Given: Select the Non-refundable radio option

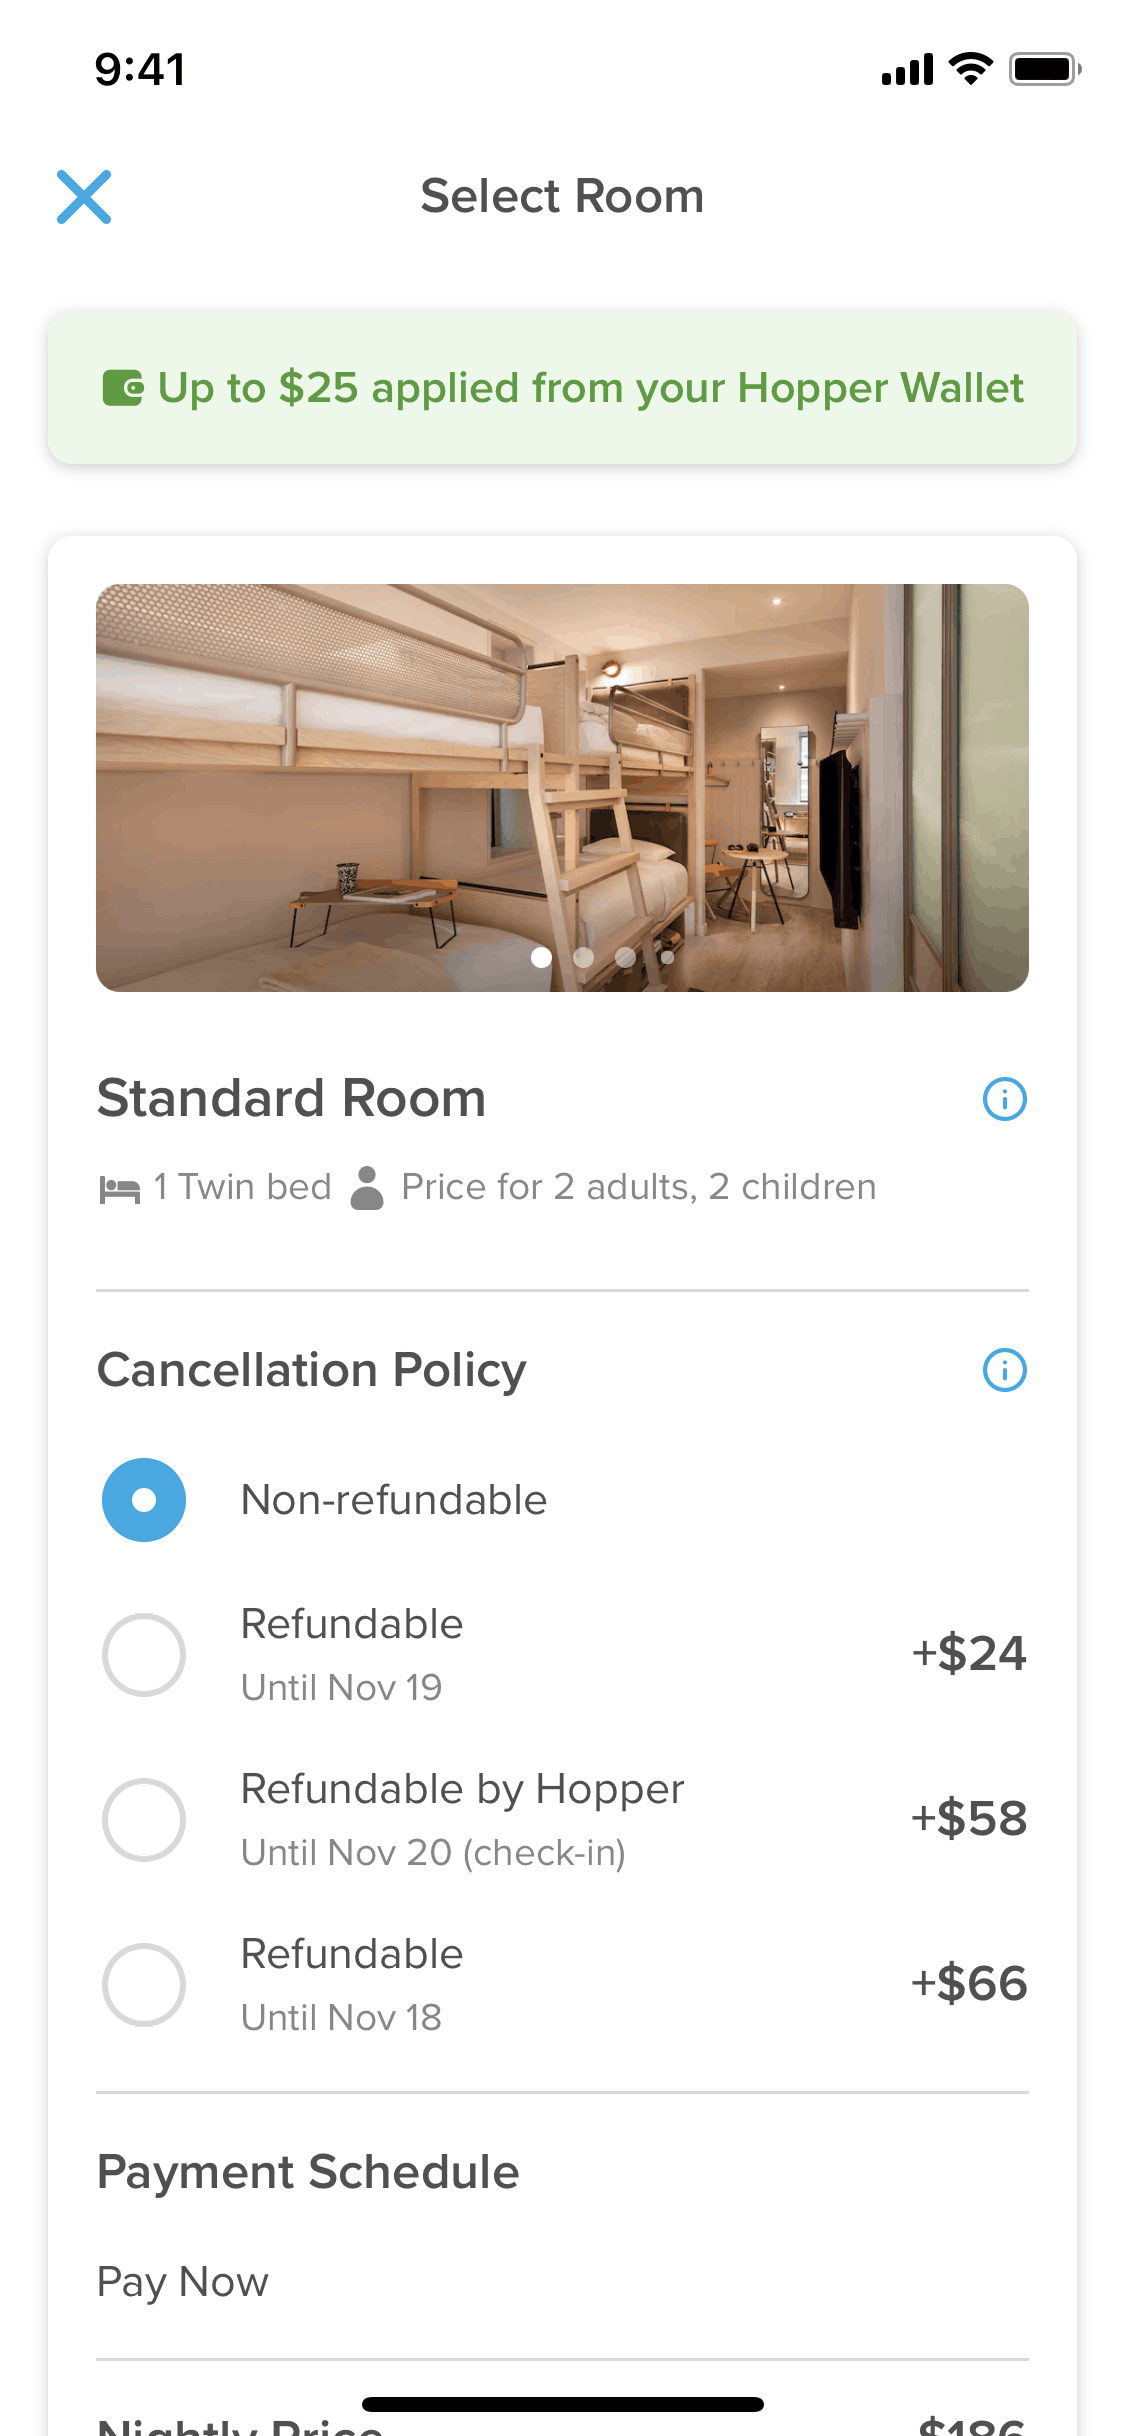Looking at the screenshot, I should click(144, 1500).
